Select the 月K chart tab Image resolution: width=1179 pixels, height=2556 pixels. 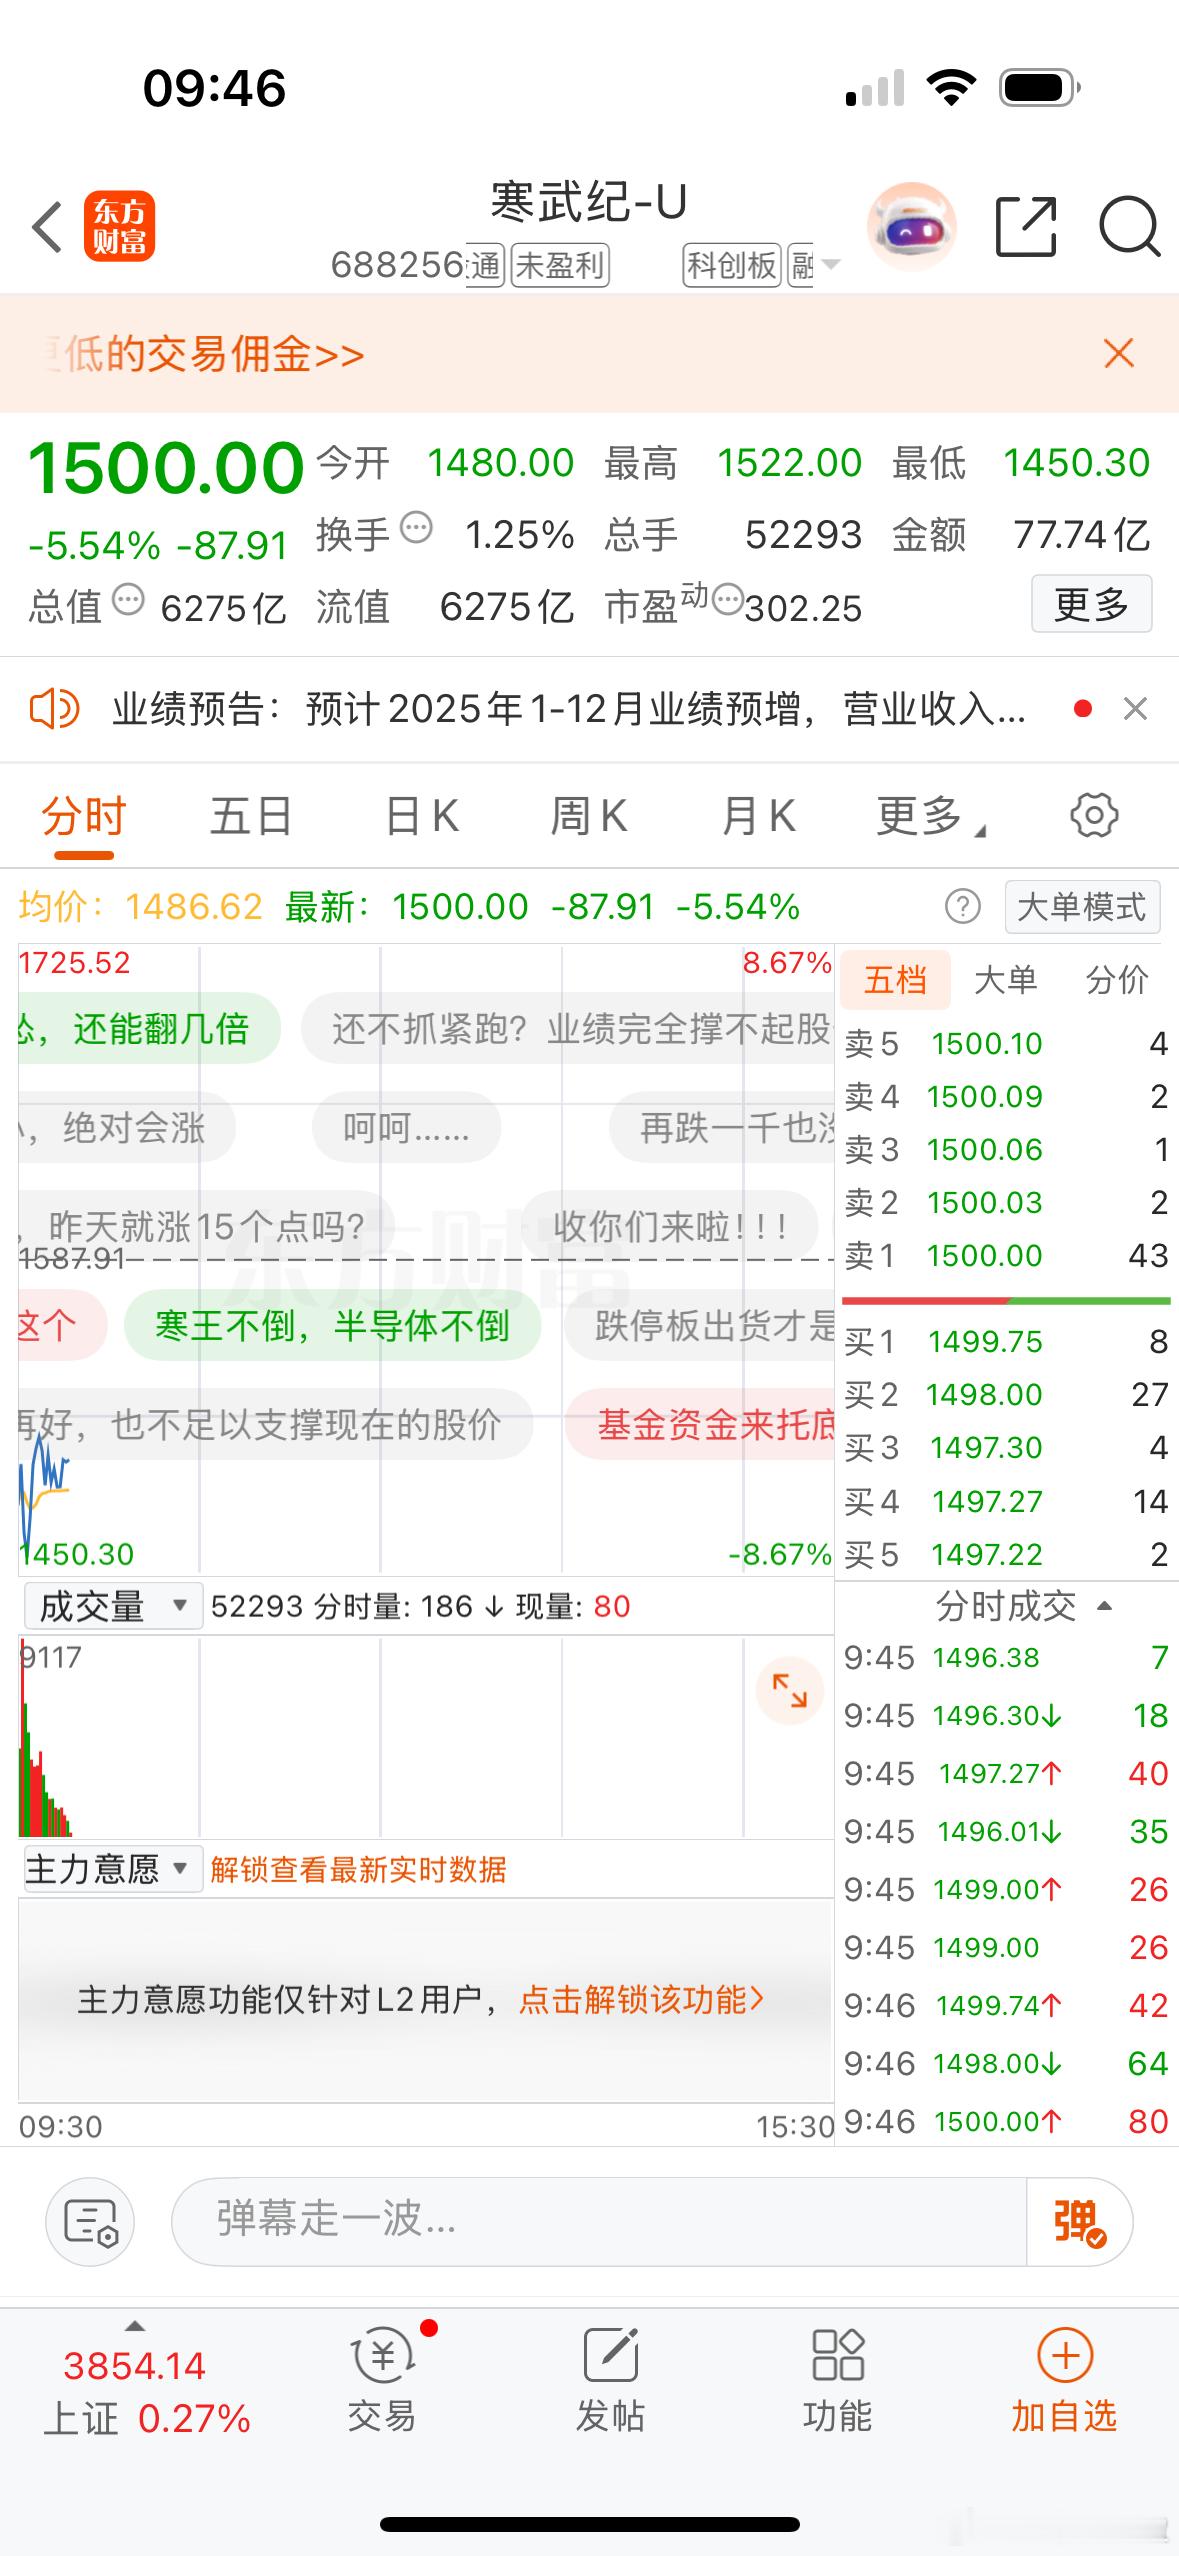click(x=759, y=816)
